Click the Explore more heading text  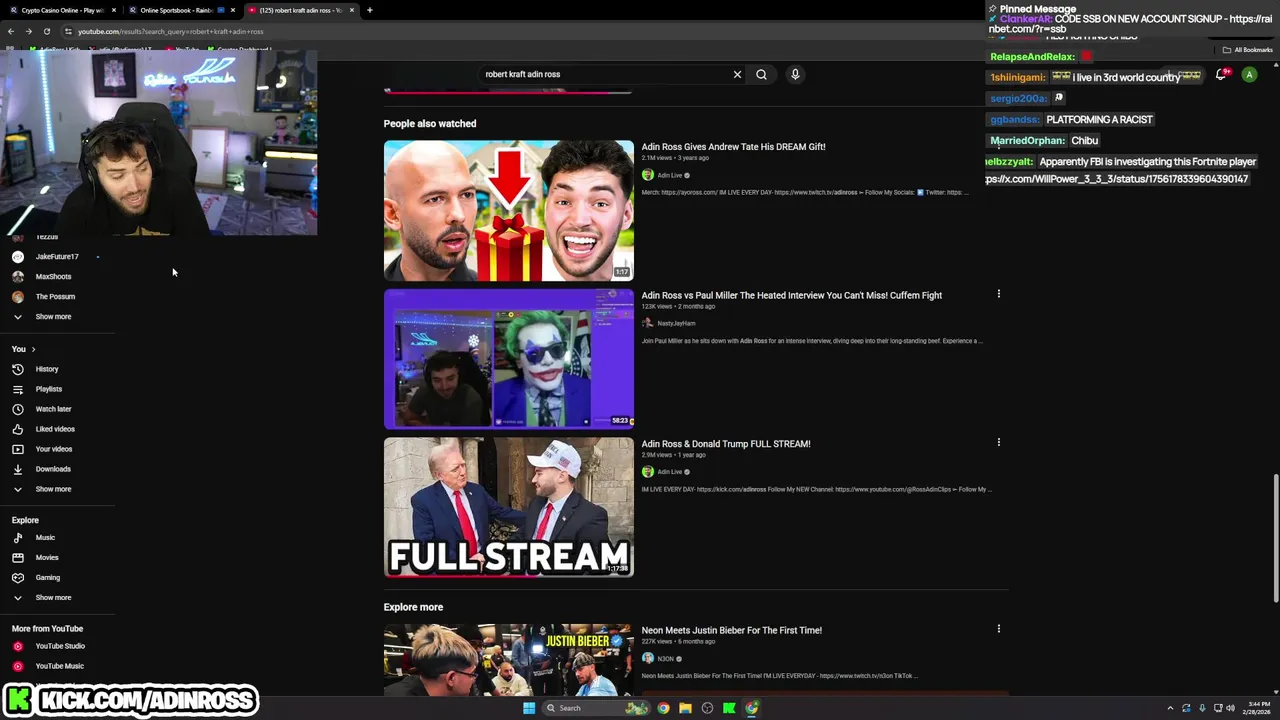tap(413, 607)
